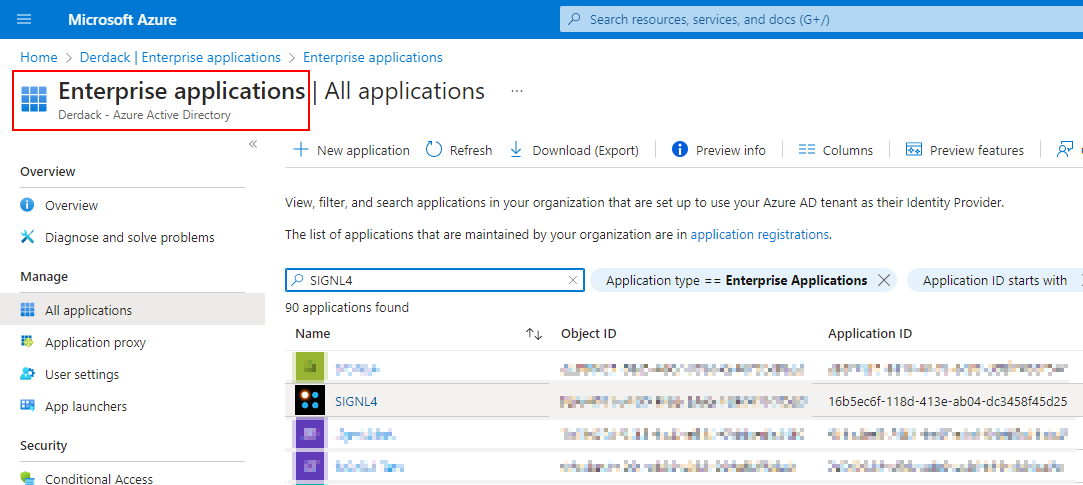Remove the Application type filter
The width and height of the screenshot is (1083, 485).
point(884,281)
